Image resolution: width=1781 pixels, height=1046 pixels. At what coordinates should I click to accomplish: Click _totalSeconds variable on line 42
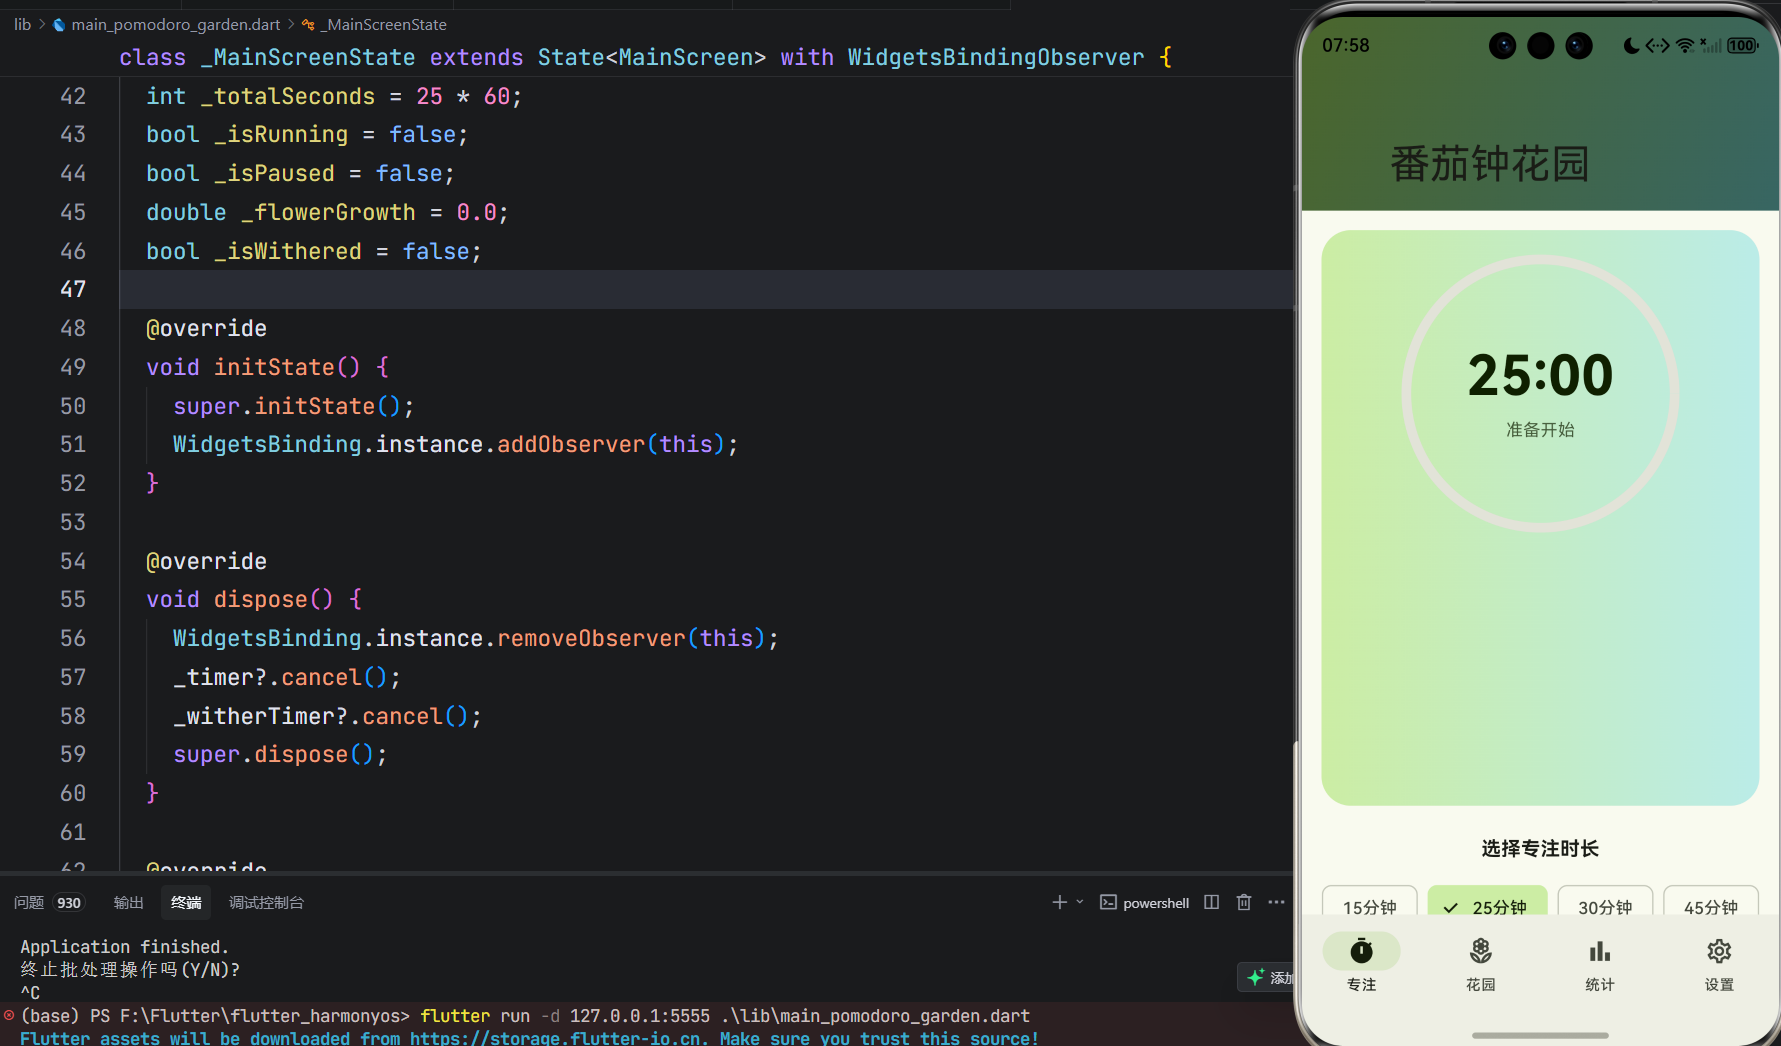[x=288, y=96]
